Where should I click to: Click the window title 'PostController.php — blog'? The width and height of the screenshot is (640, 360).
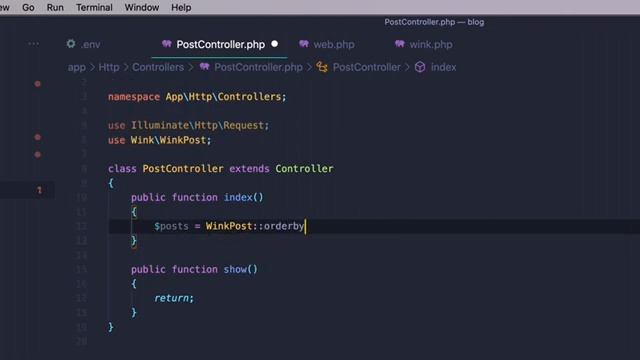[x=434, y=22]
